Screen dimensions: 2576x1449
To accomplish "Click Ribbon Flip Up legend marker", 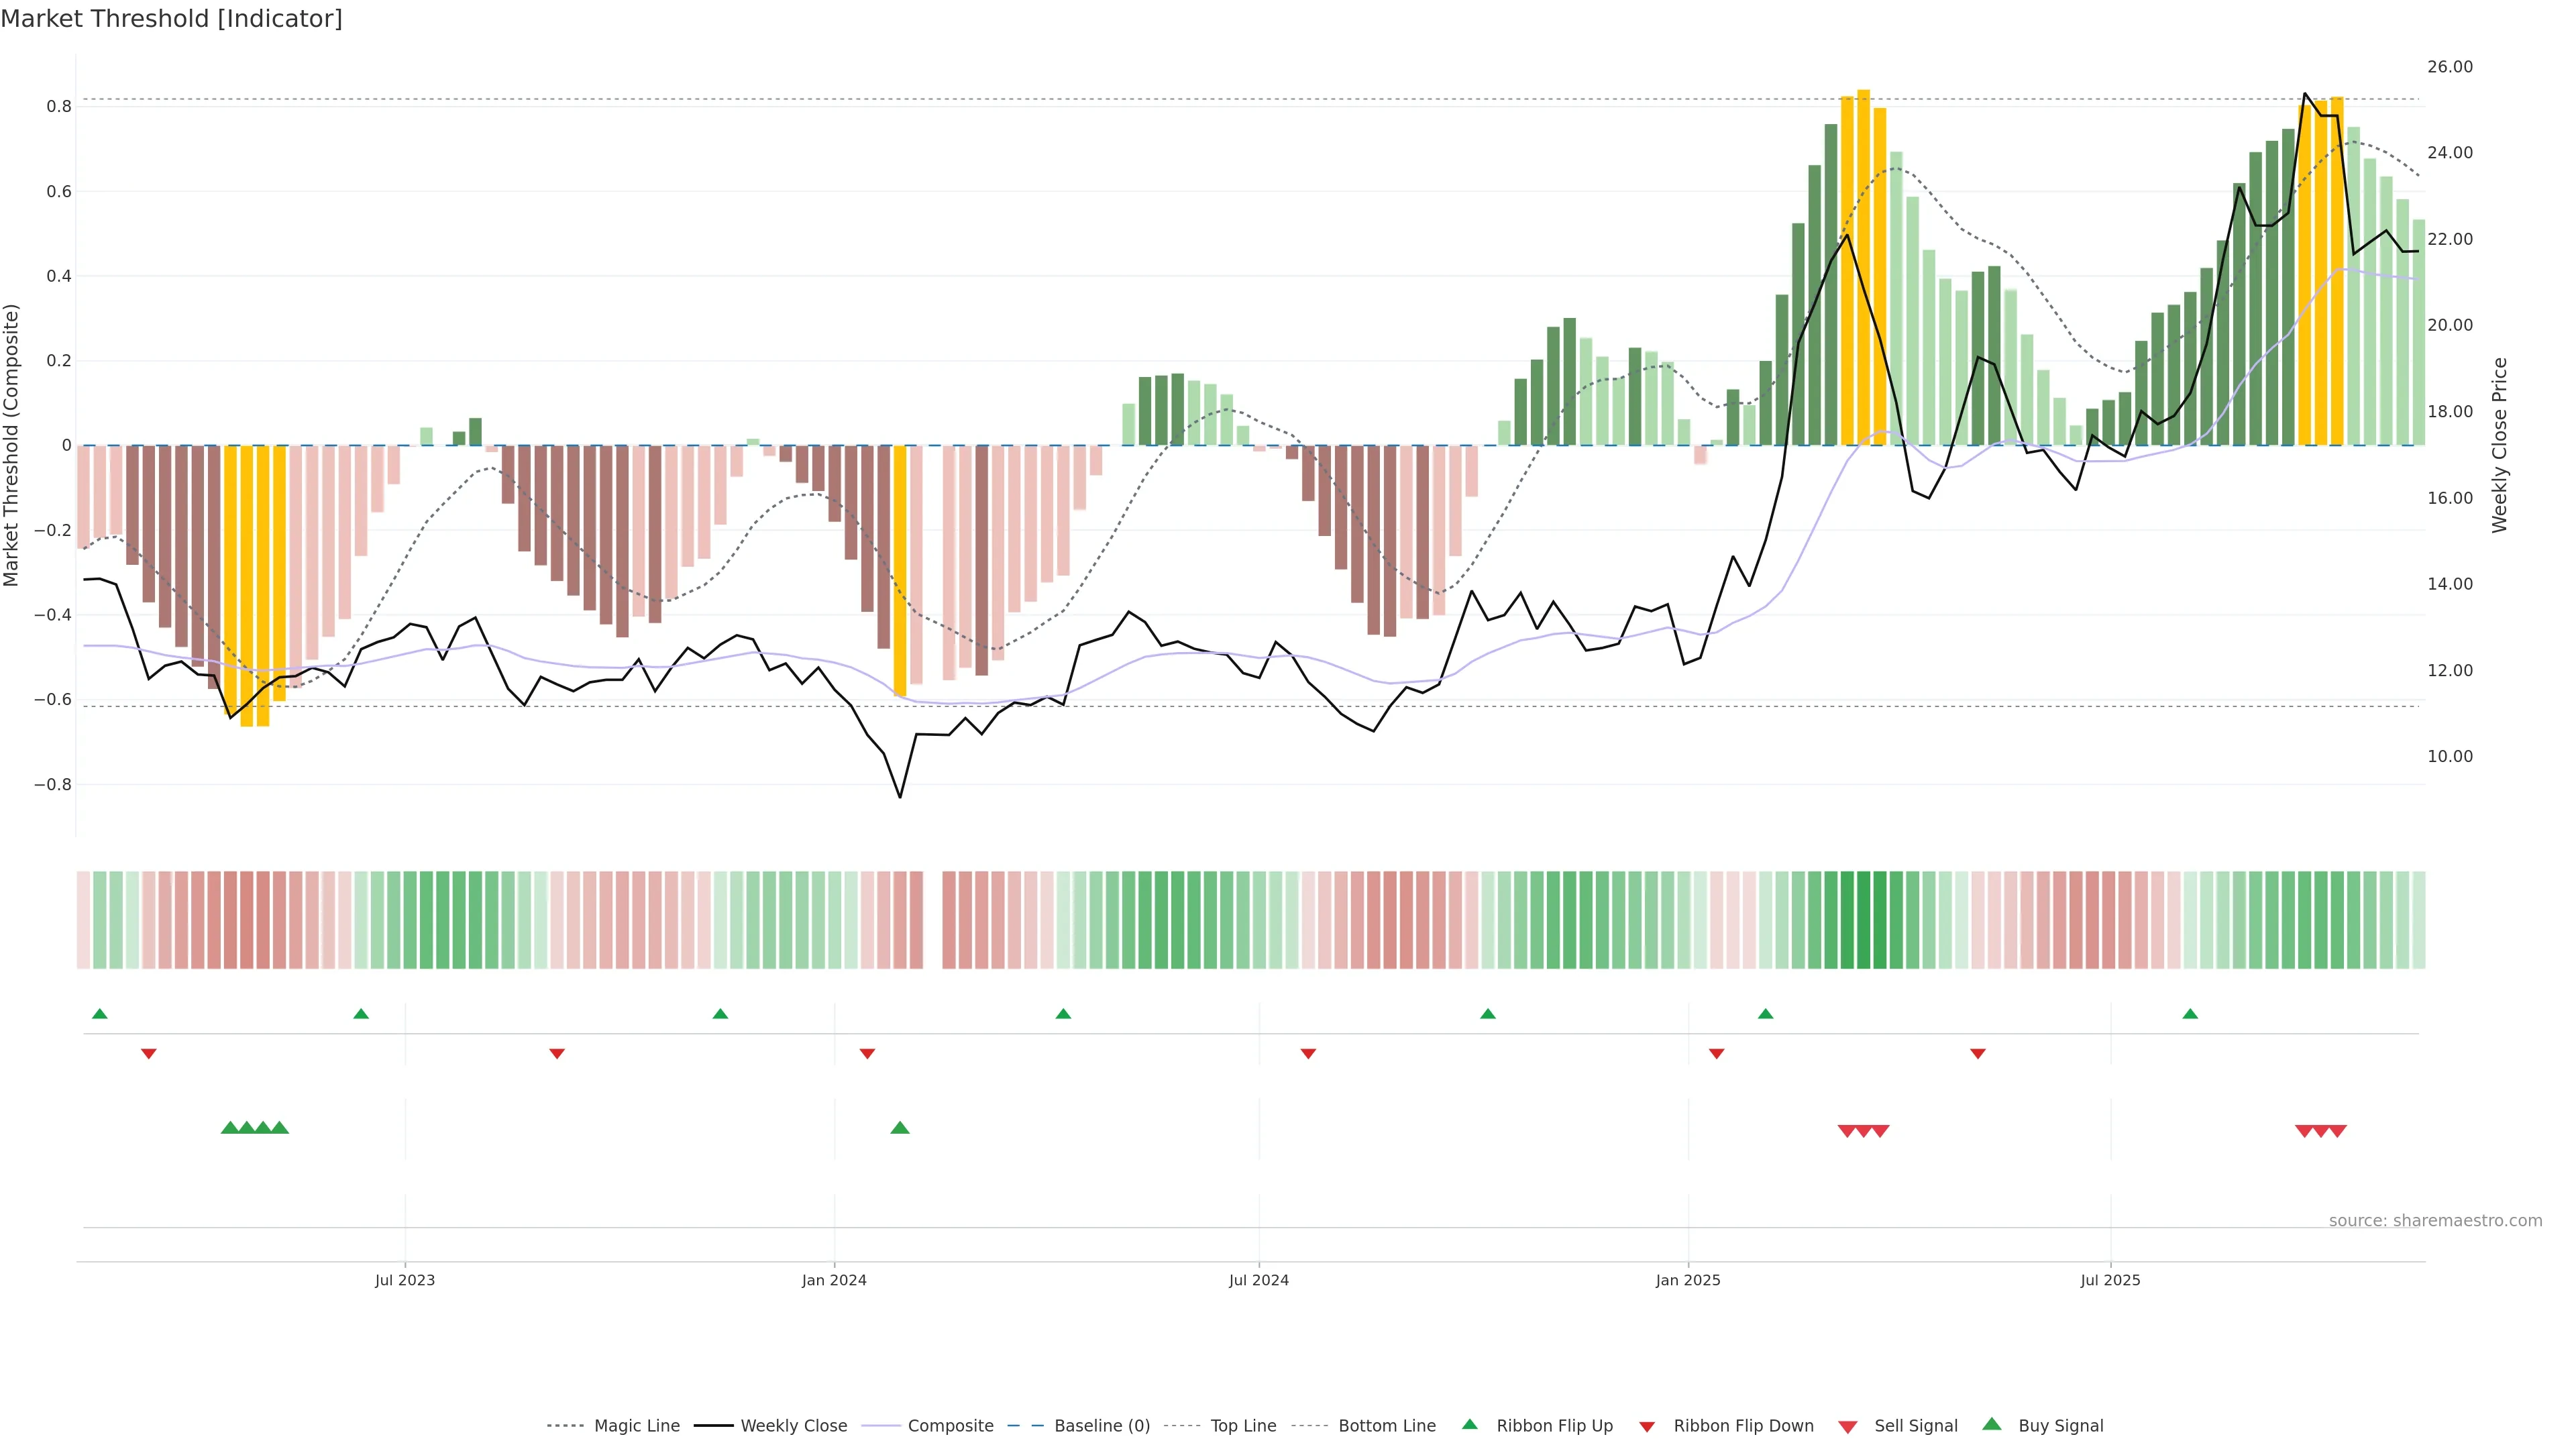I will [x=1469, y=1424].
